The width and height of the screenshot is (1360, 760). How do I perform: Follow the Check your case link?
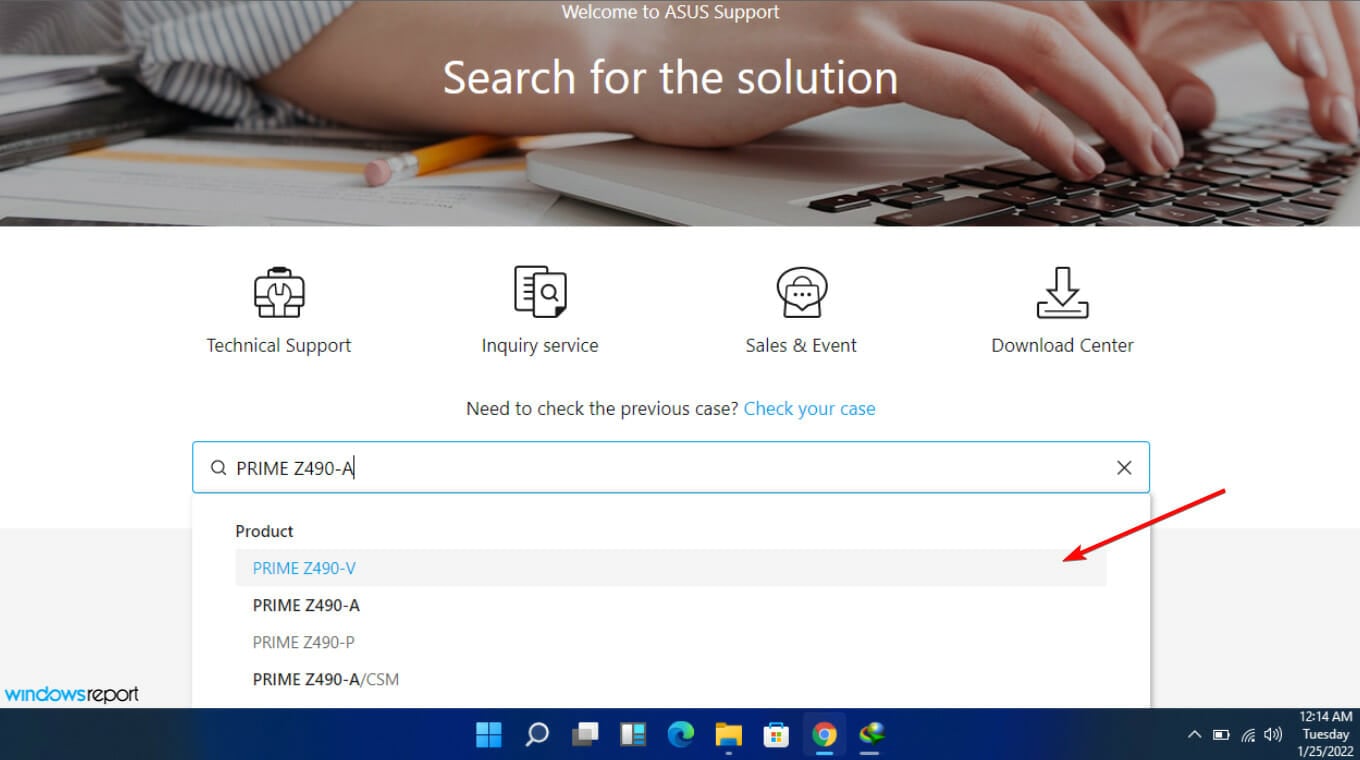[x=810, y=408]
